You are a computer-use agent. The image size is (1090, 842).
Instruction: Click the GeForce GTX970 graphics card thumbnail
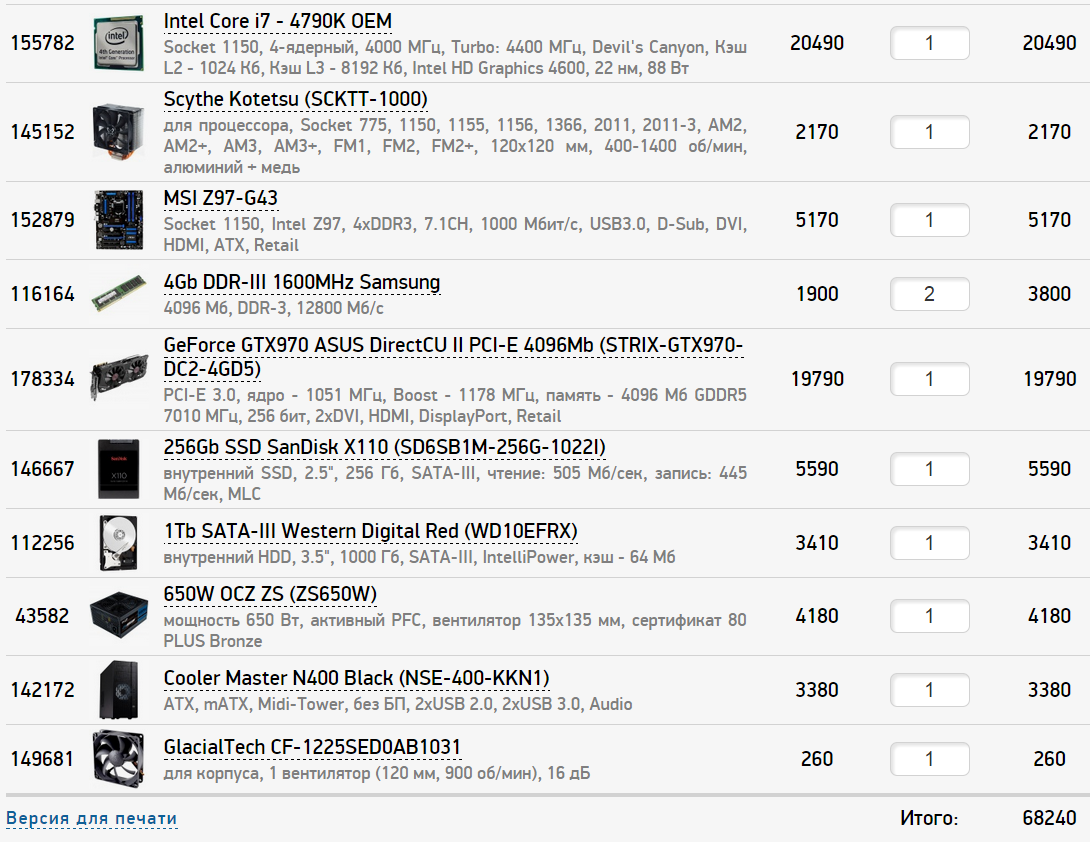(119, 378)
